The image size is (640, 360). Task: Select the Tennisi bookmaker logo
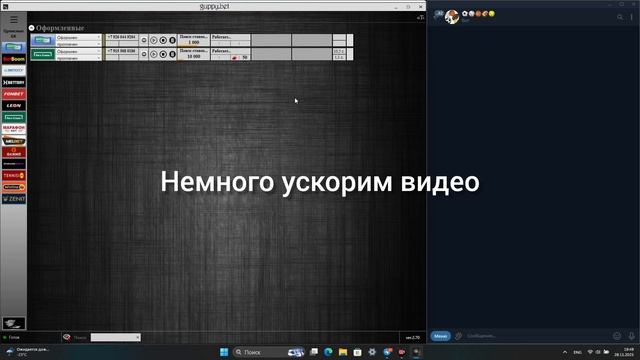click(x=14, y=176)
